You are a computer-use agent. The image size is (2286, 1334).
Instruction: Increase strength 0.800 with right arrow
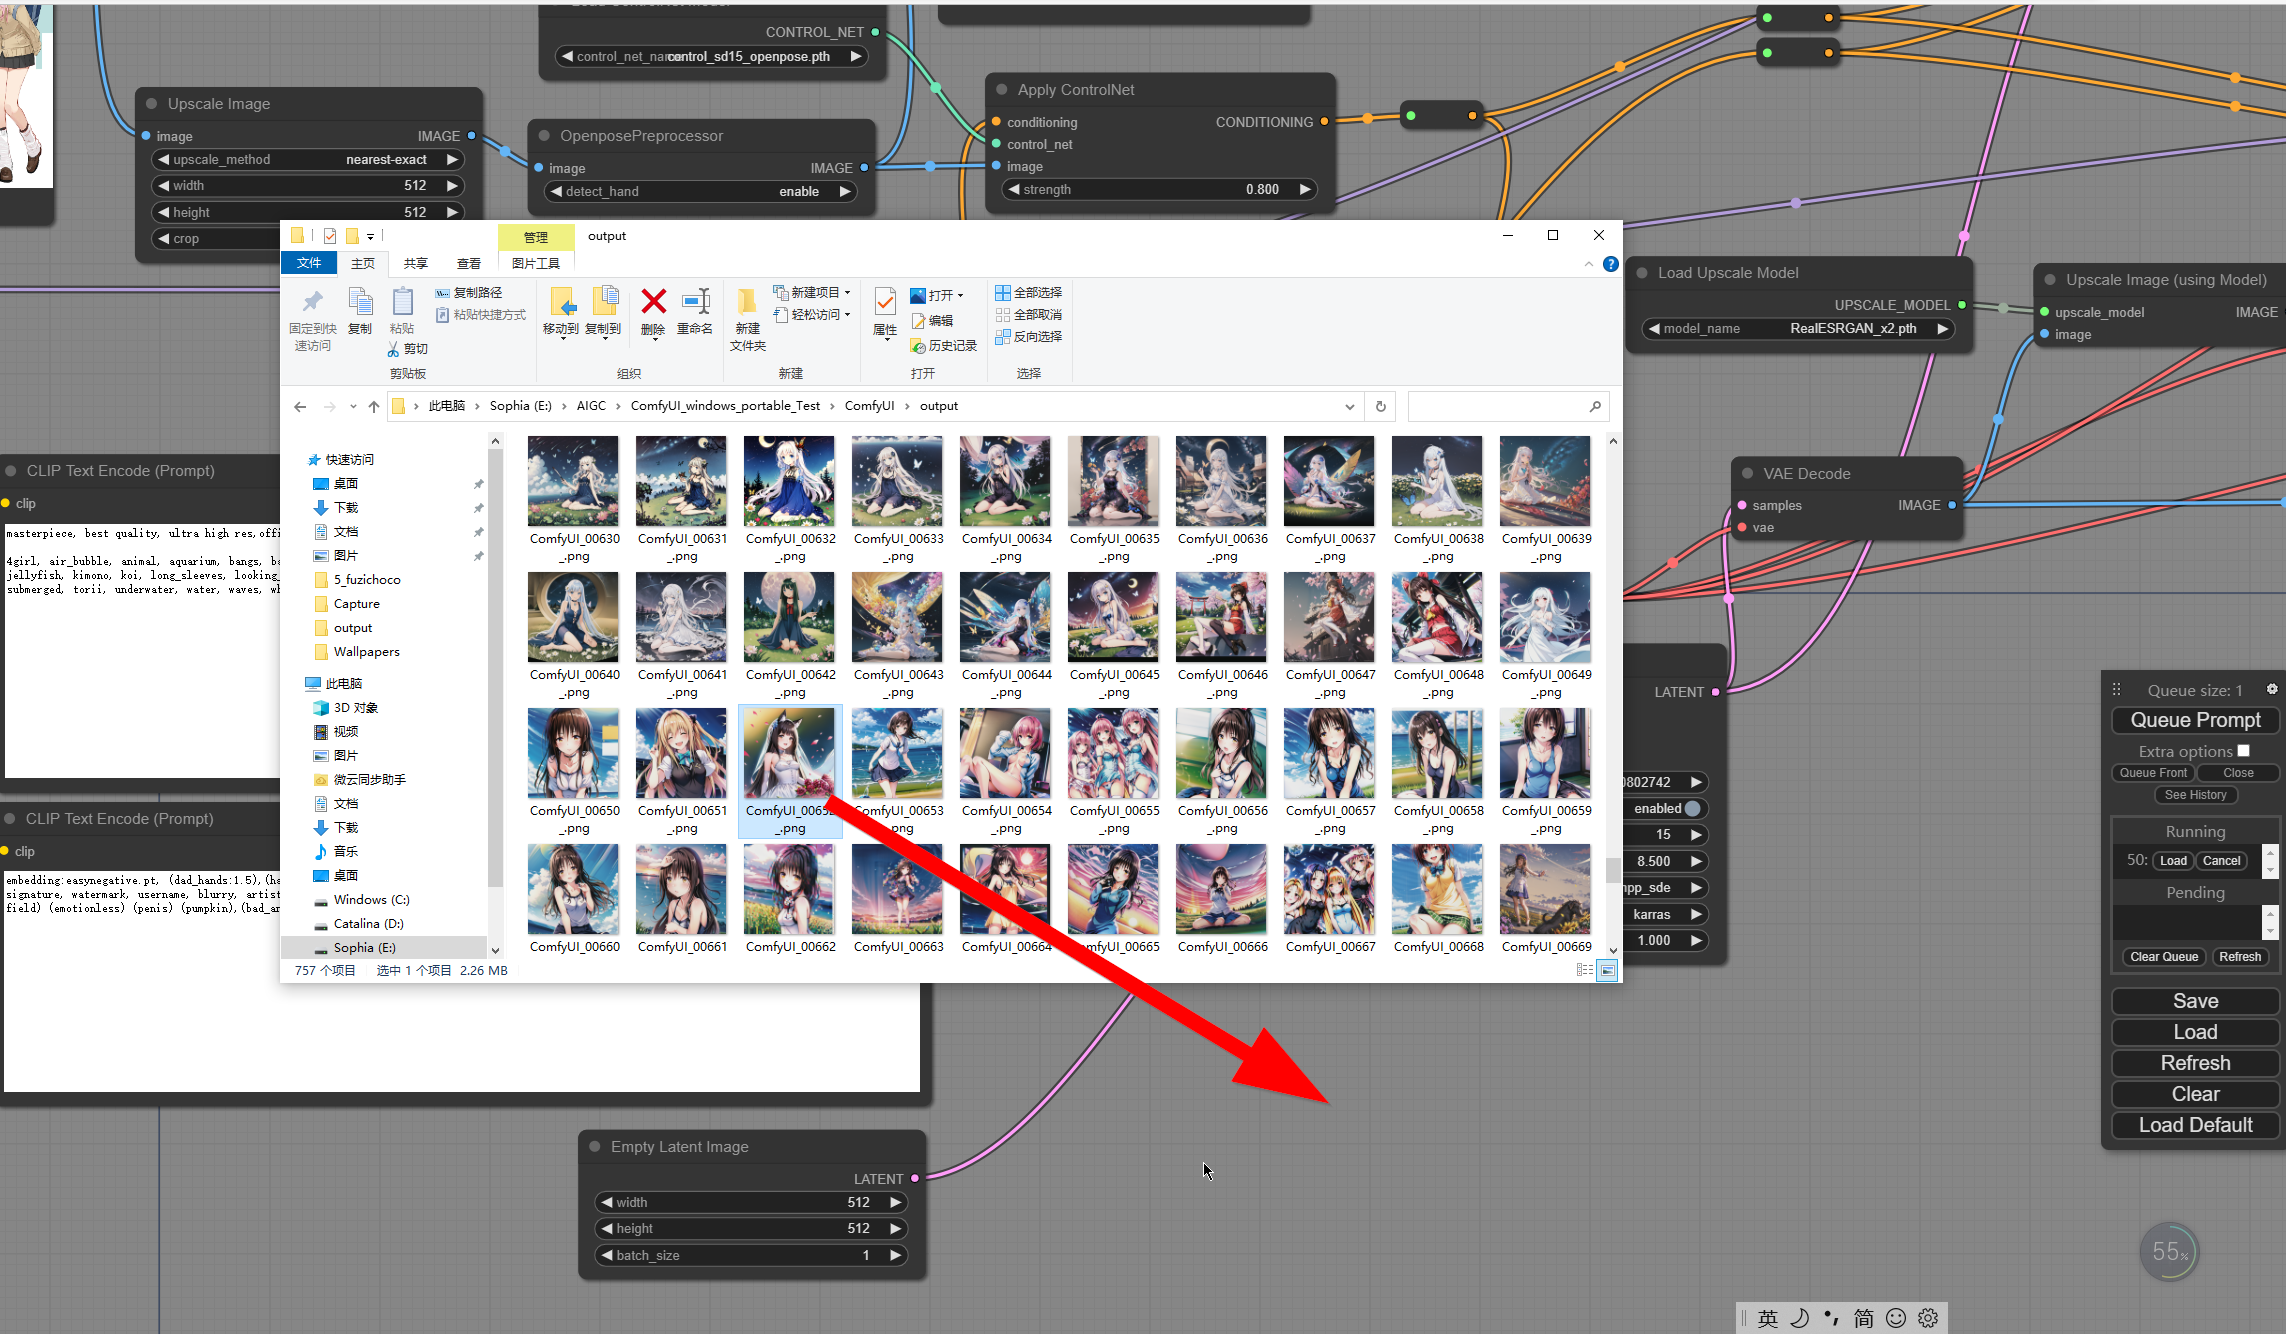pos(1305,190)
